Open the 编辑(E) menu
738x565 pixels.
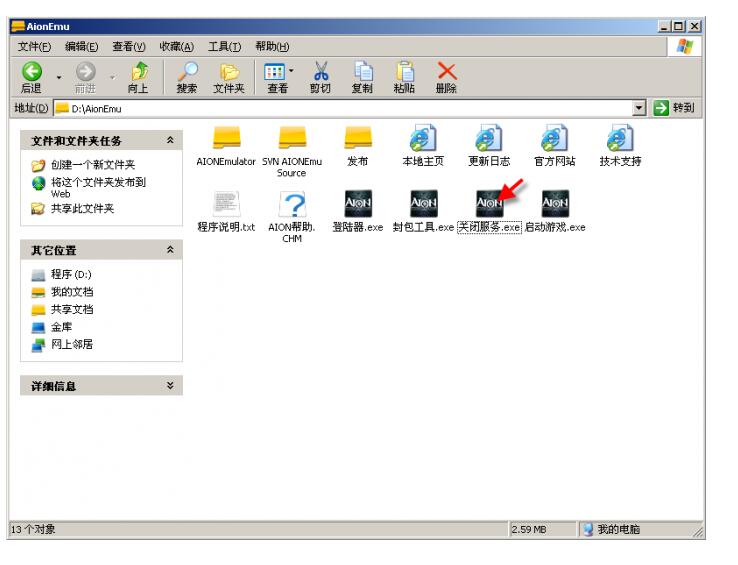pos(81,47)
